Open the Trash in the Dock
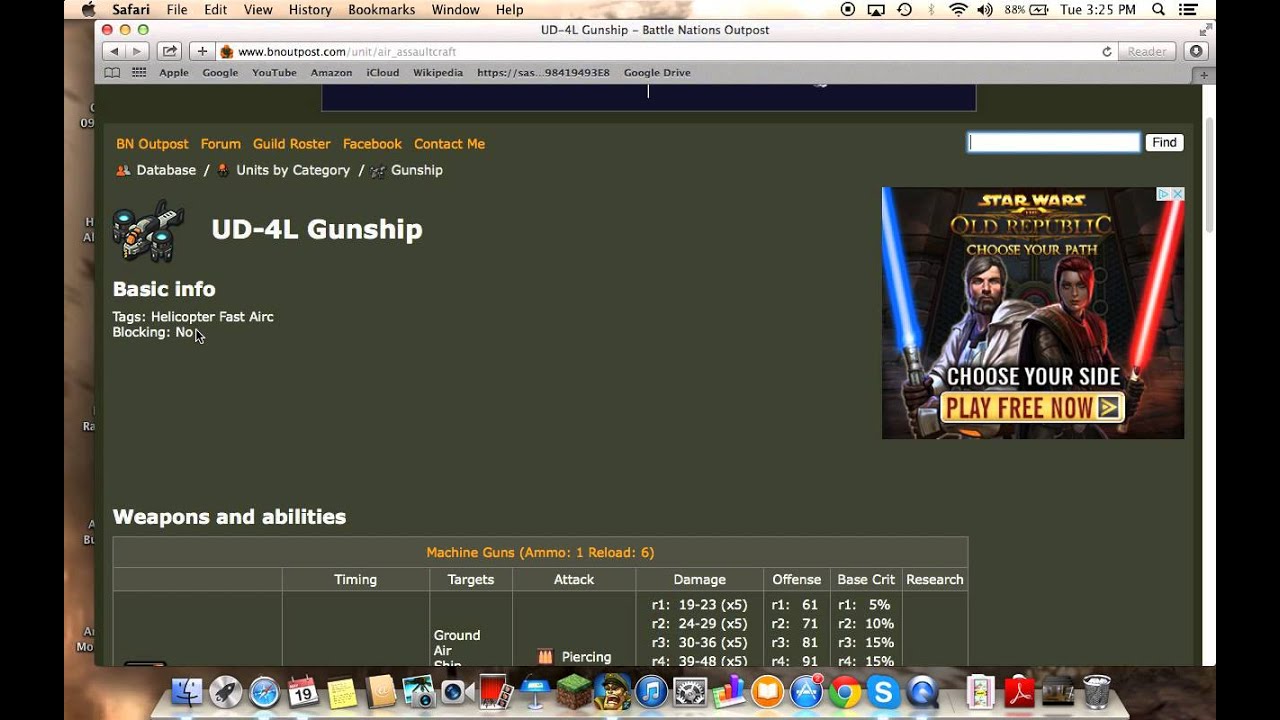The width and height of the screenshot is (1280, 720). 1097,692
